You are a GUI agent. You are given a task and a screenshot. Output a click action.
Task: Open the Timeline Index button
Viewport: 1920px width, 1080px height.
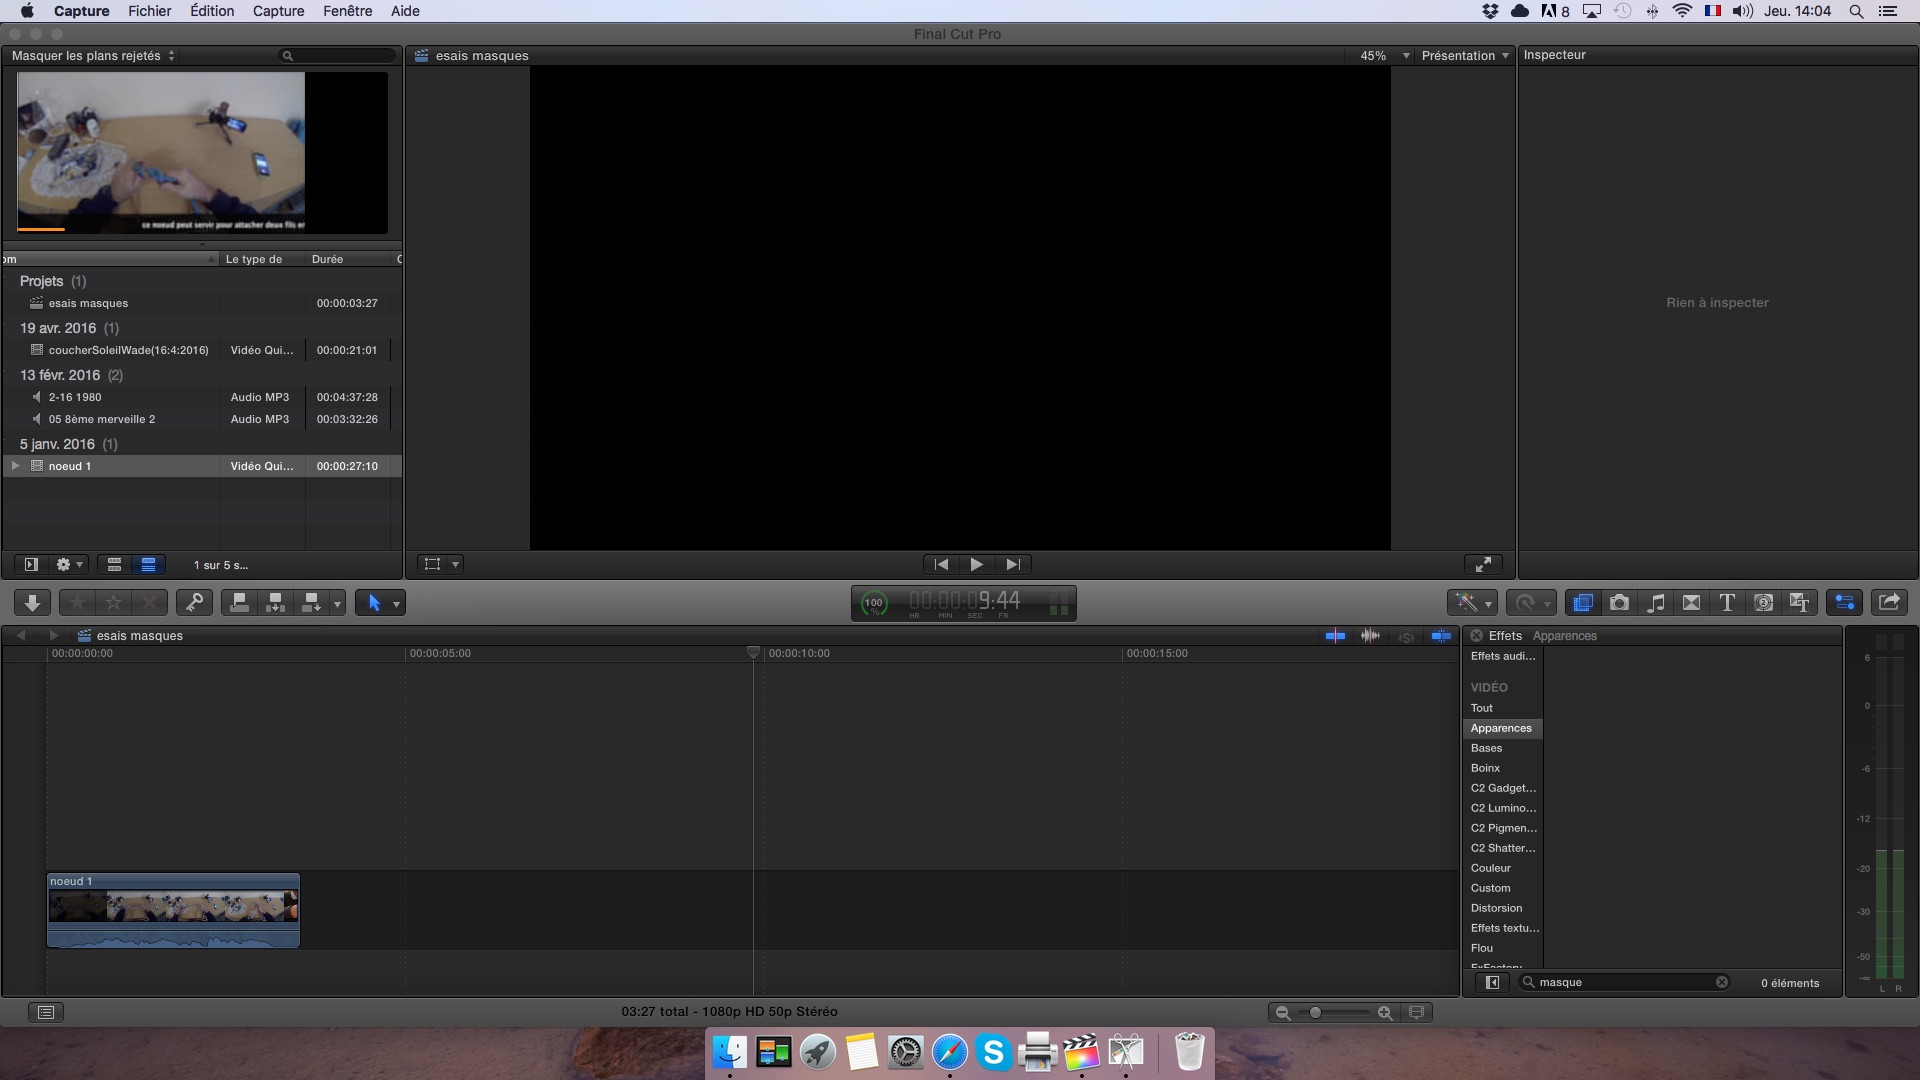coord(46,1012)
